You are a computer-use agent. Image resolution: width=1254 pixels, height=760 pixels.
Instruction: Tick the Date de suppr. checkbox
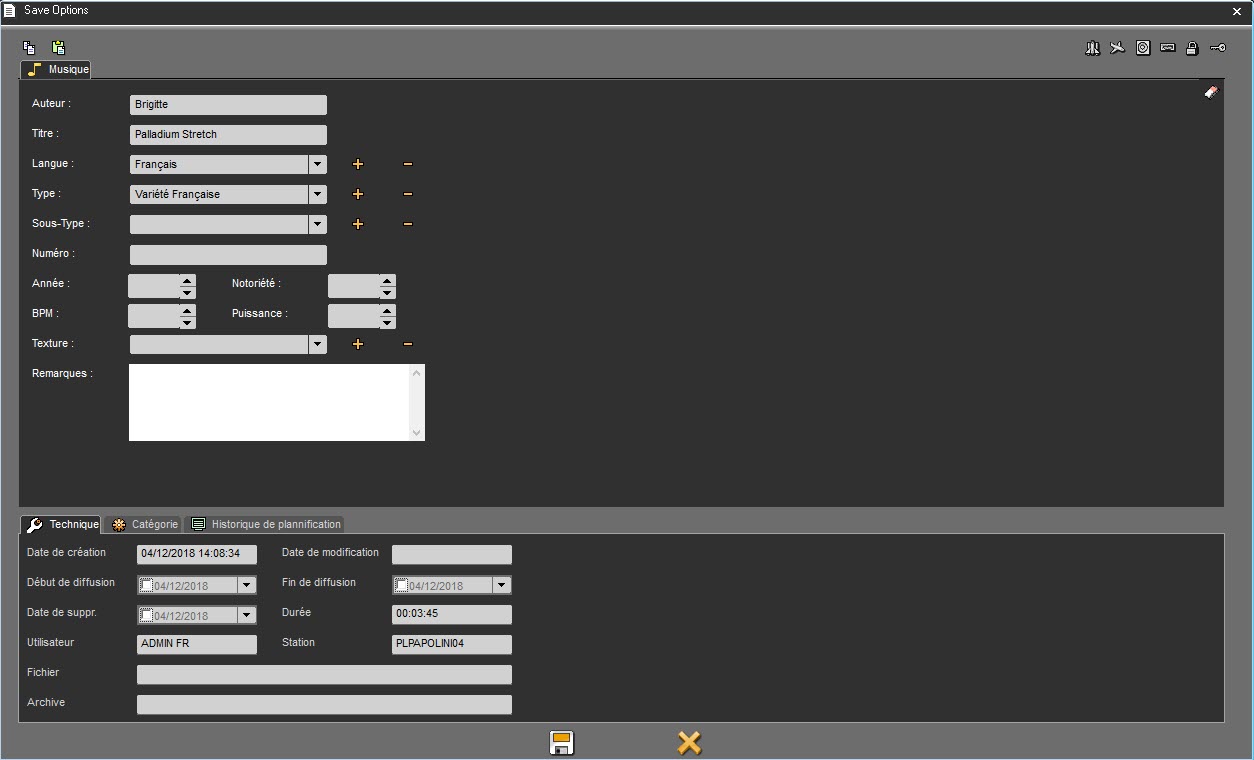coord(147,616)
